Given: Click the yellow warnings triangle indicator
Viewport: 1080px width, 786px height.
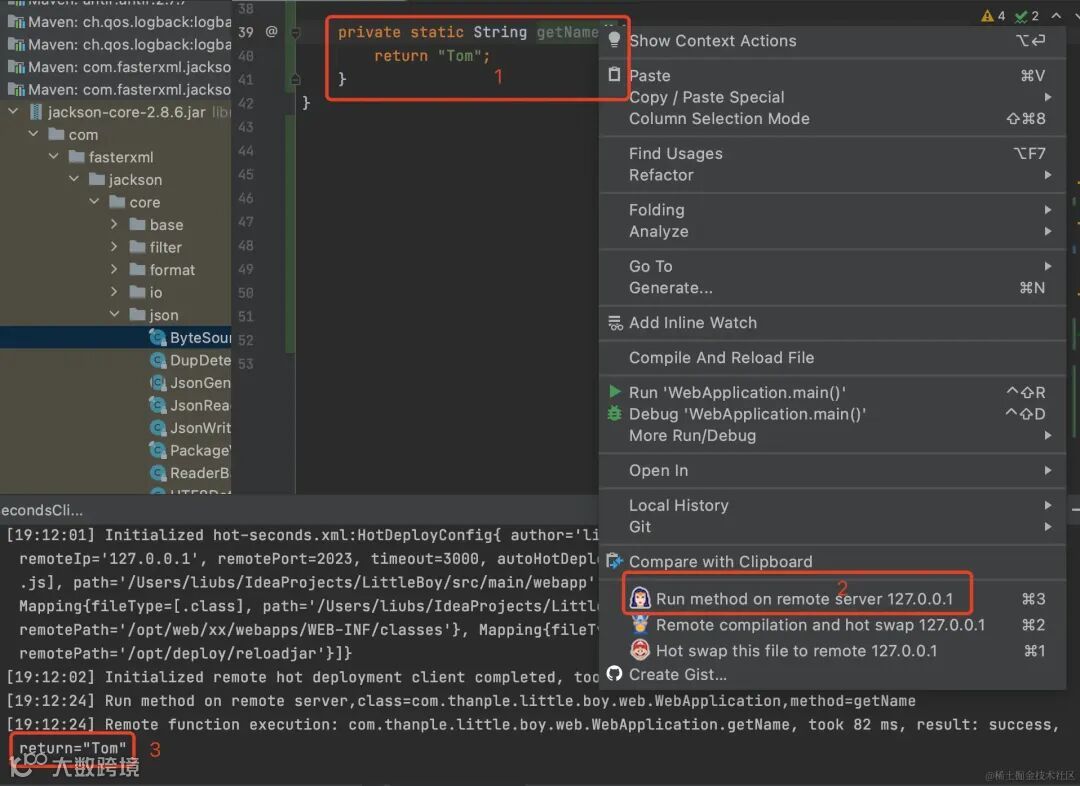Looking at the screenshot, I should coord(988,16).
